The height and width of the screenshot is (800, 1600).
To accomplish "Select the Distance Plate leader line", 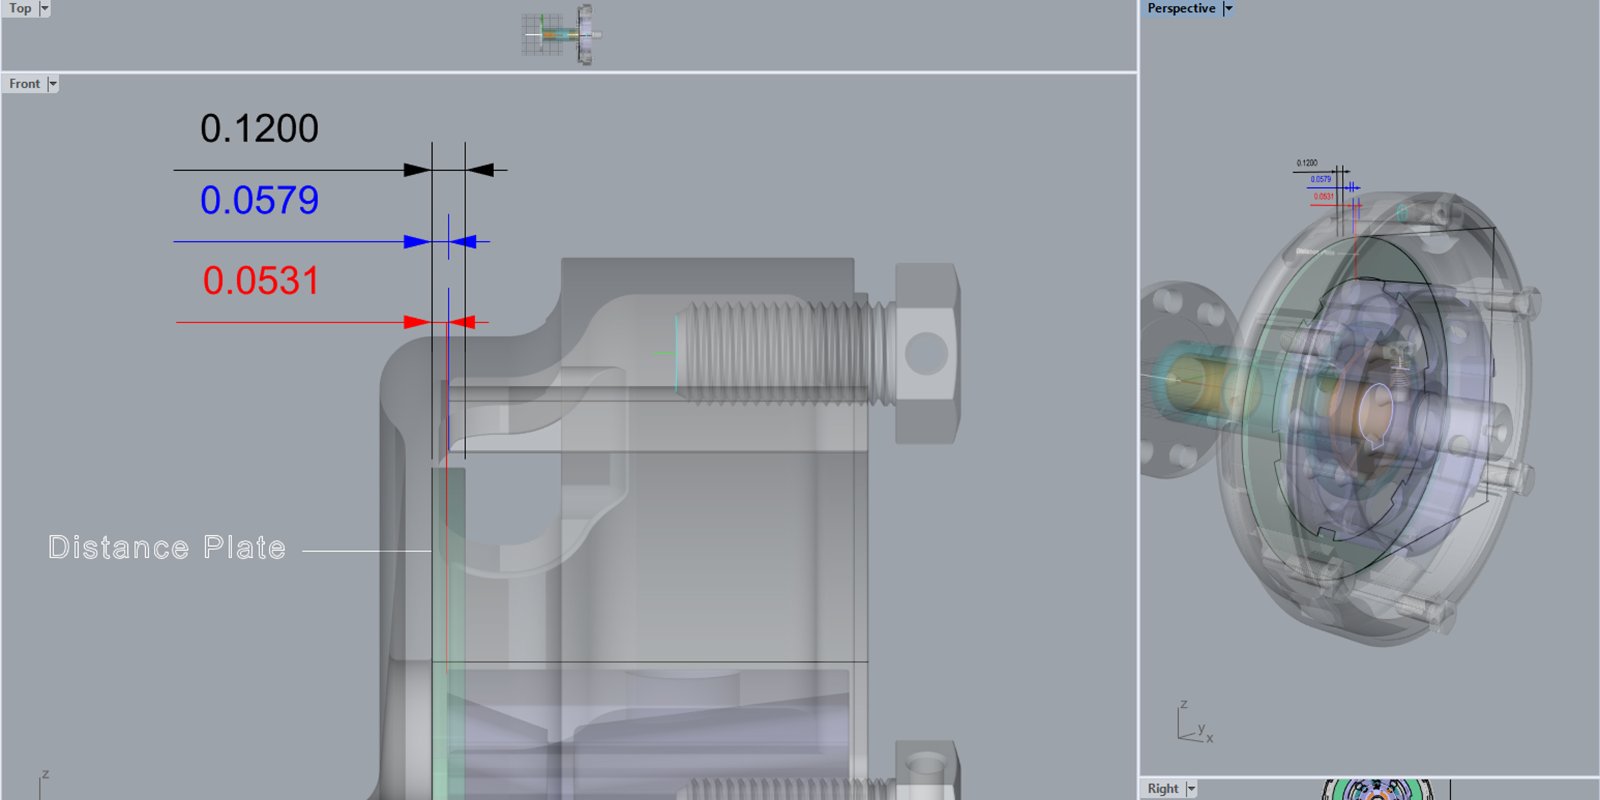I will [x=366, y=550].
